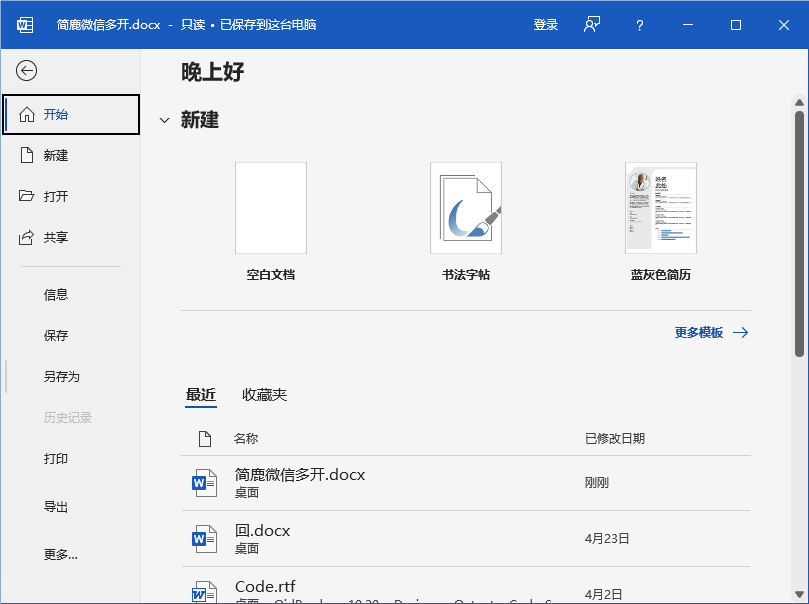
Task: Open the 新建 page from the sidebar
Action: (x=71, y=155)
